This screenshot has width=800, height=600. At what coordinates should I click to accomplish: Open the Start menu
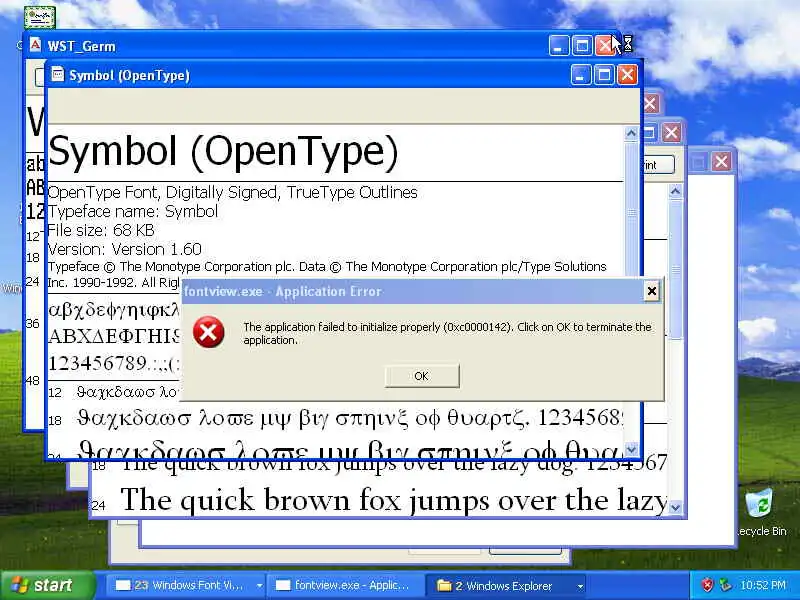tap(47, 585)
